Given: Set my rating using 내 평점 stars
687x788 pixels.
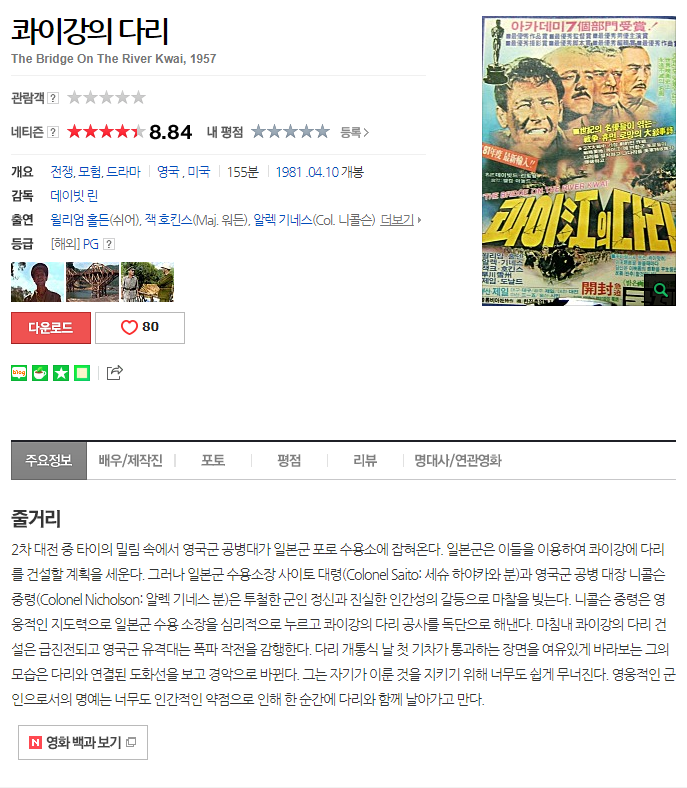Looking at the screenshot, I should (290, 132).
